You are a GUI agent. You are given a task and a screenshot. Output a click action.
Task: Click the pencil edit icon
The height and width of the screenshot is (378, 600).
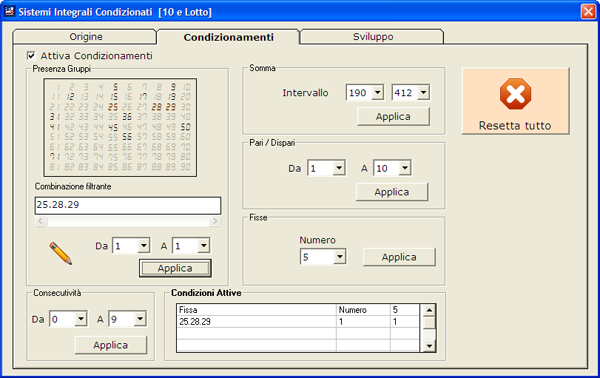[x=60, y=253]
